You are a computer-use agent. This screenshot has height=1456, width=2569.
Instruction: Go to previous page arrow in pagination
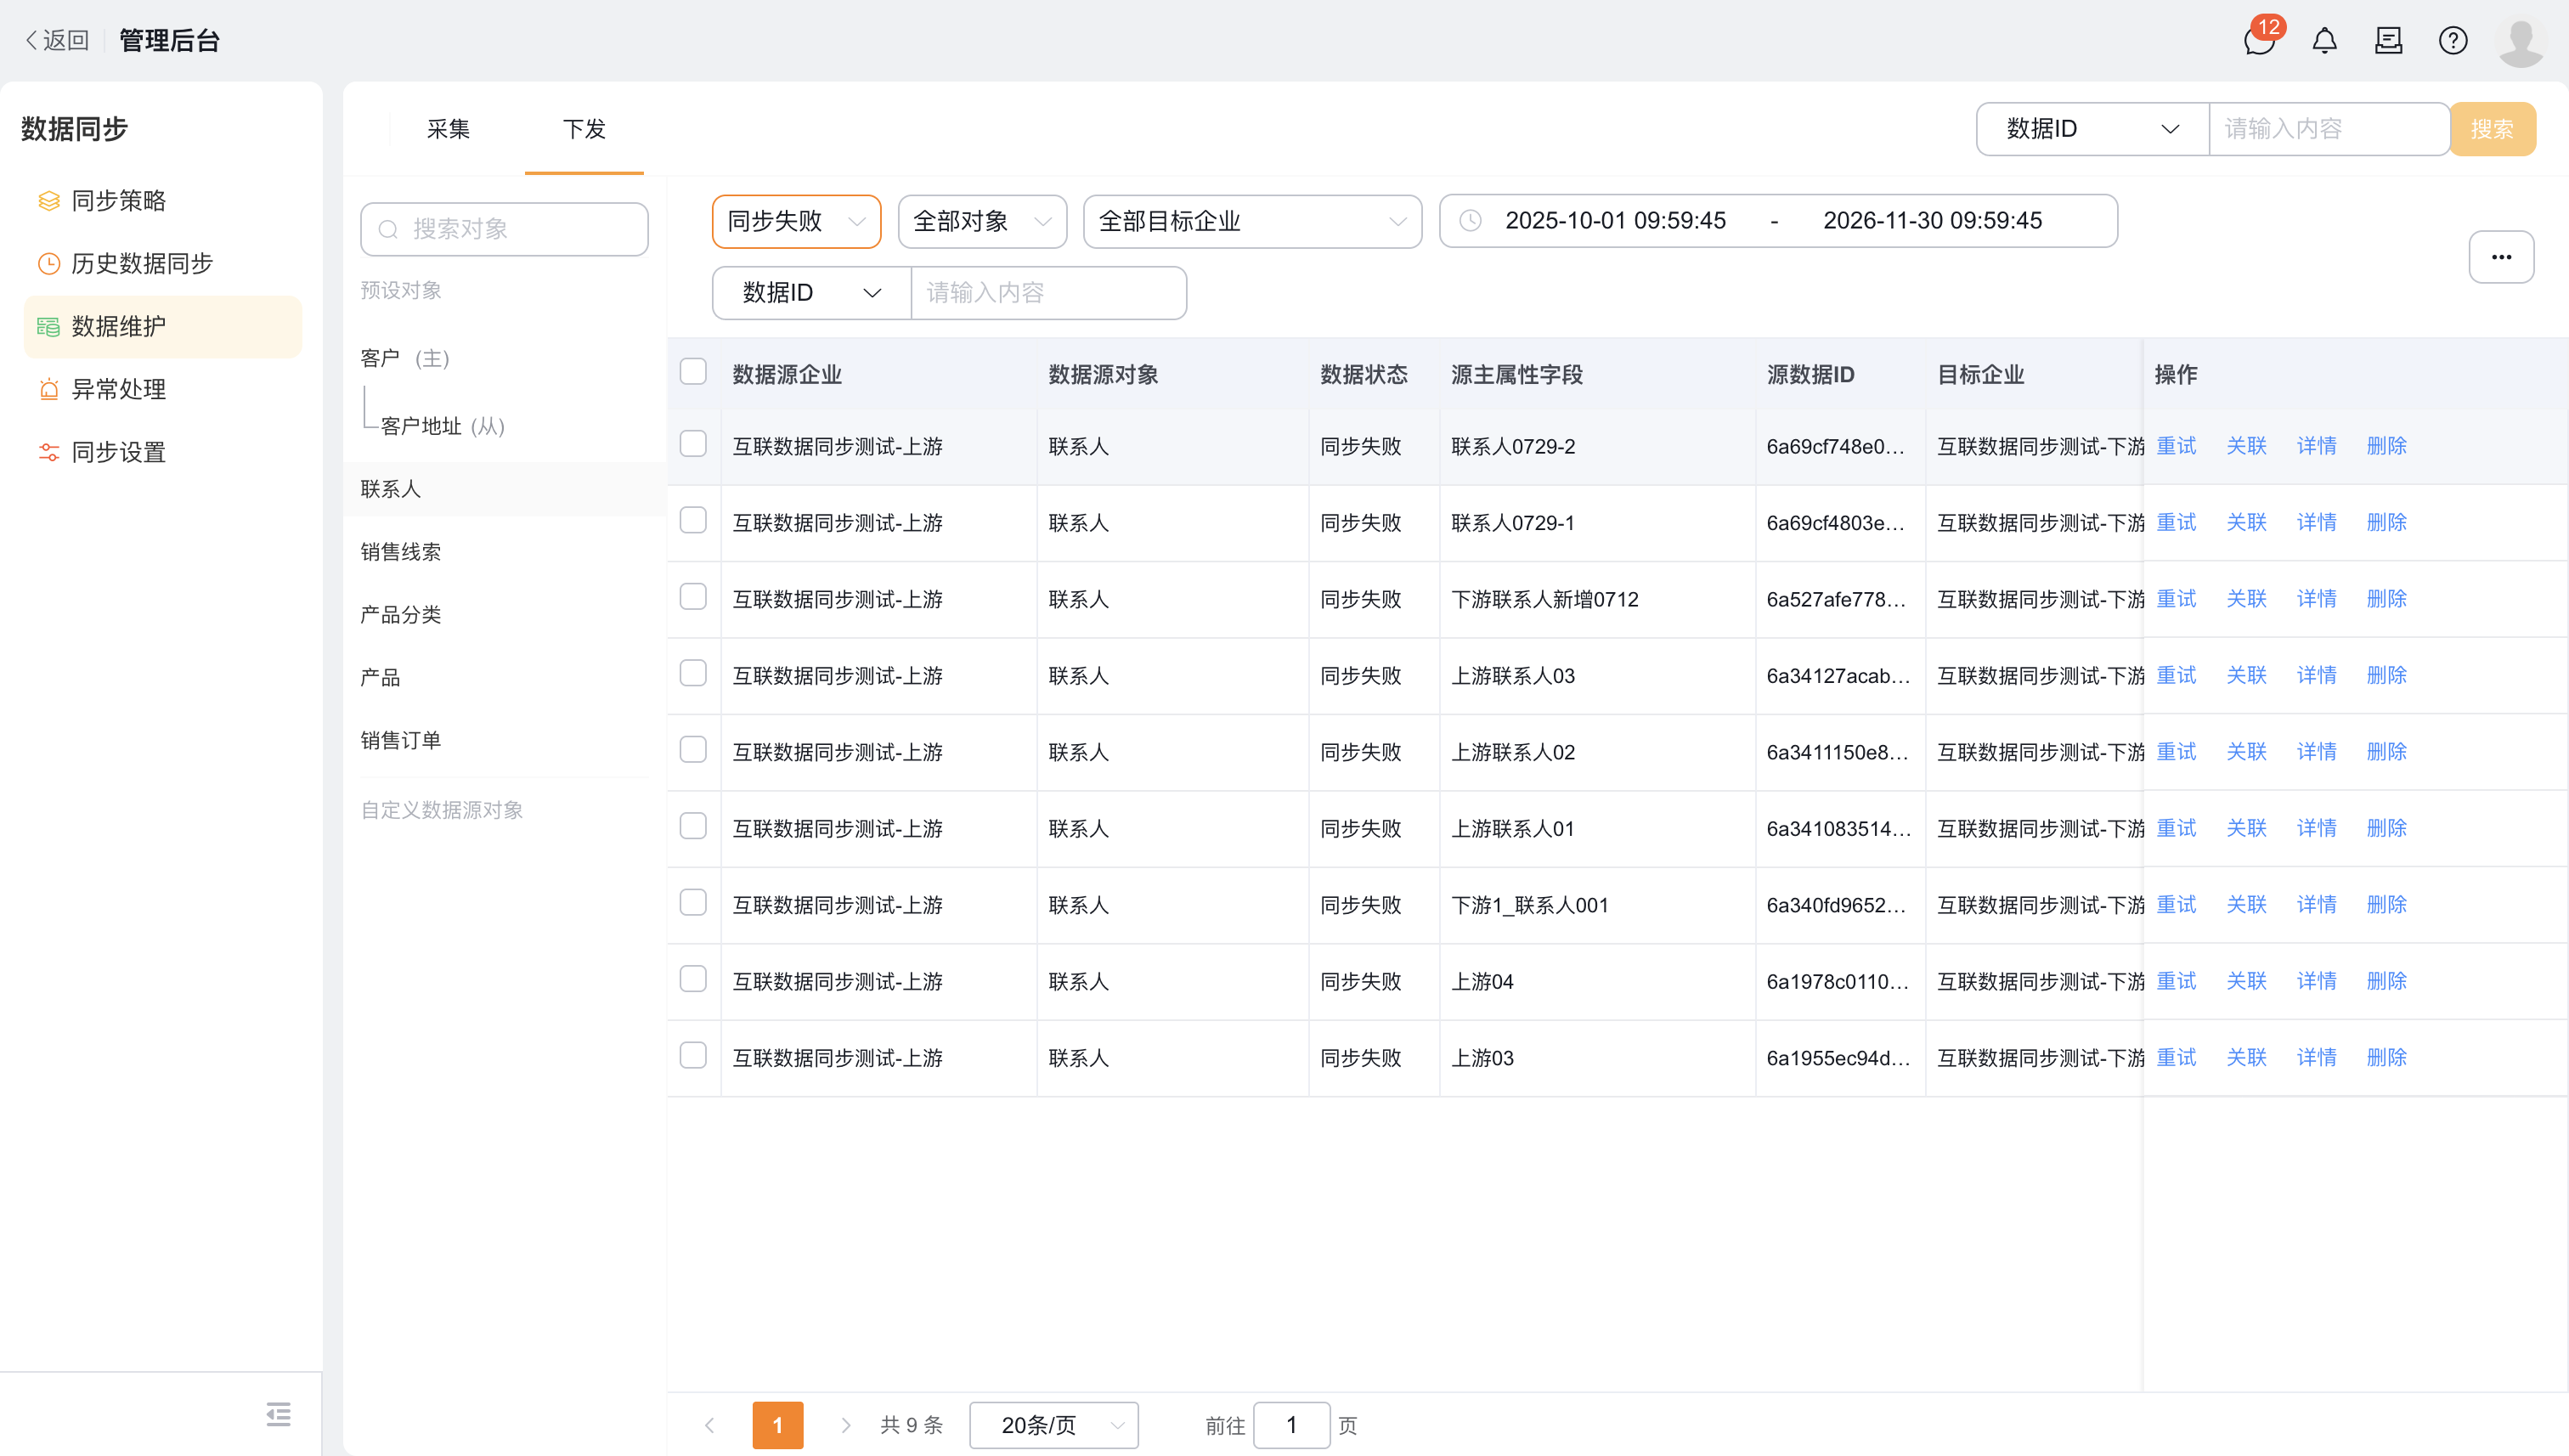[710, 1425]
